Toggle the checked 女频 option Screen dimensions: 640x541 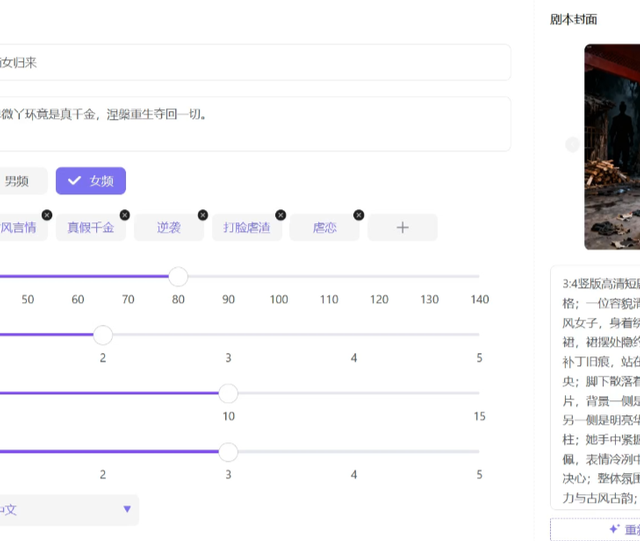pyautogui.click(x=91, y=181)
